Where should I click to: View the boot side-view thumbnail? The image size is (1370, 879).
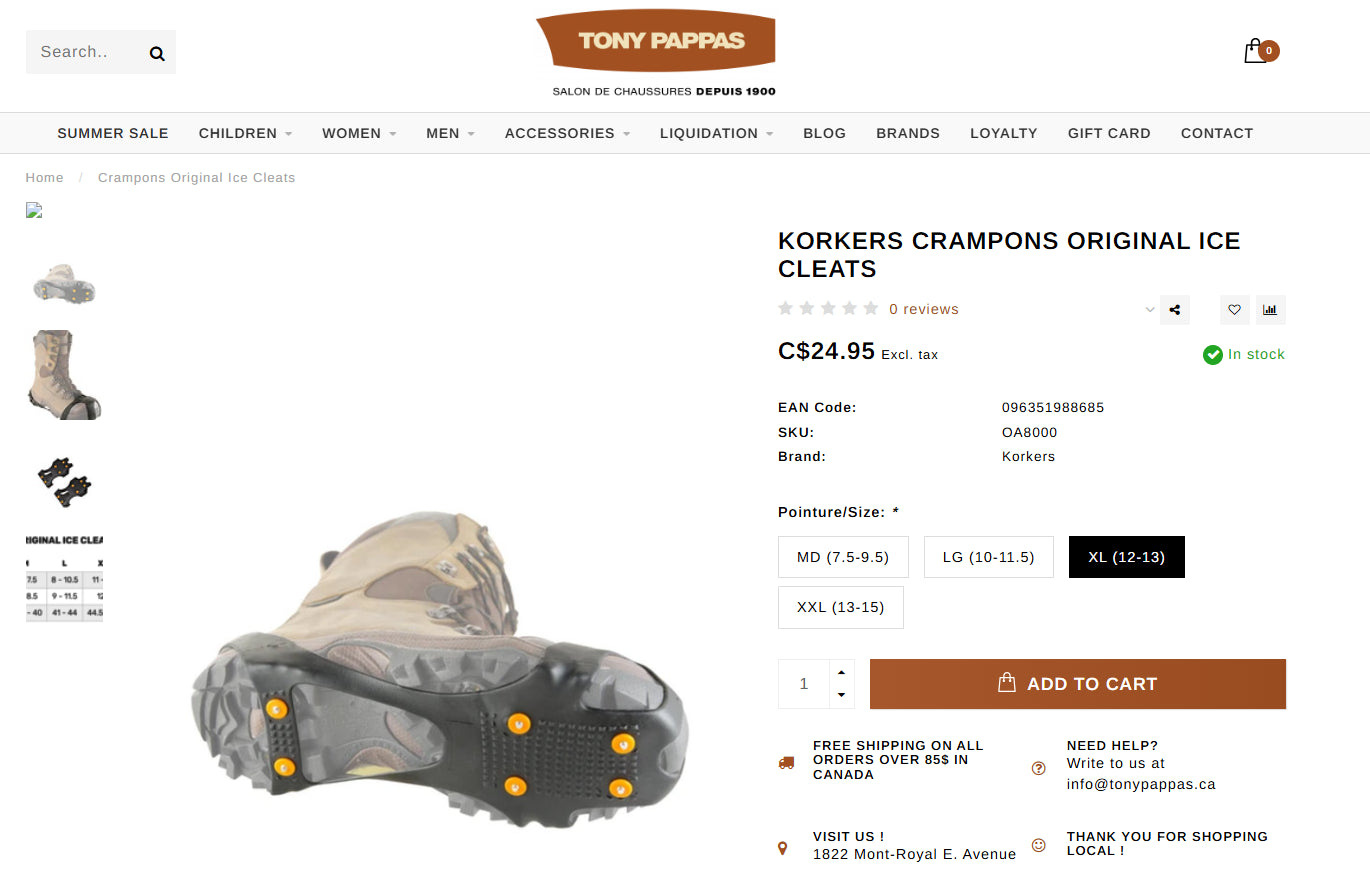pos(64,375)
